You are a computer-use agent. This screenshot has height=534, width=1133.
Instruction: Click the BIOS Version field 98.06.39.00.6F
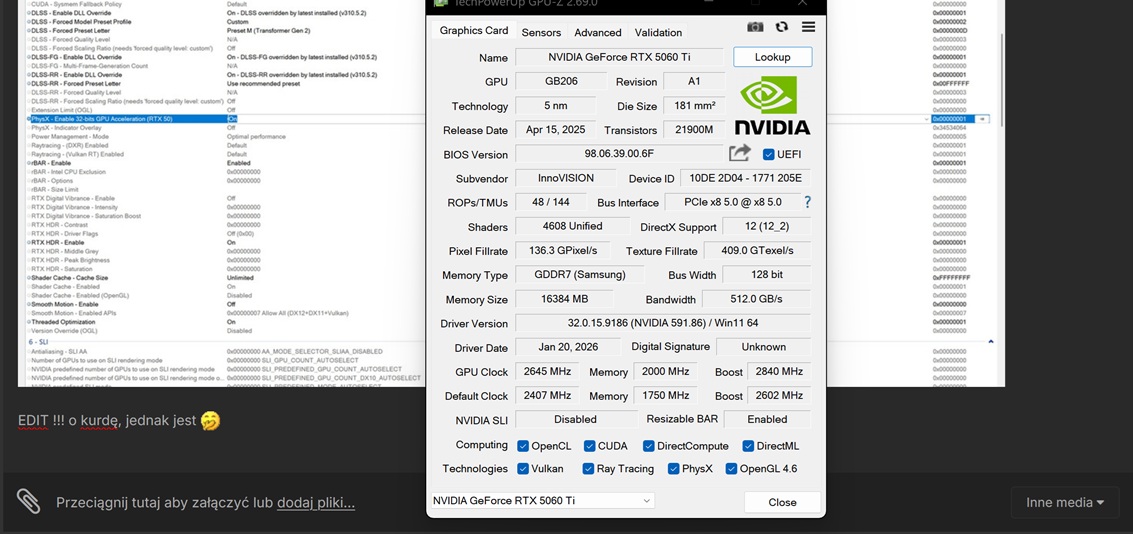(x=619, y=154)
